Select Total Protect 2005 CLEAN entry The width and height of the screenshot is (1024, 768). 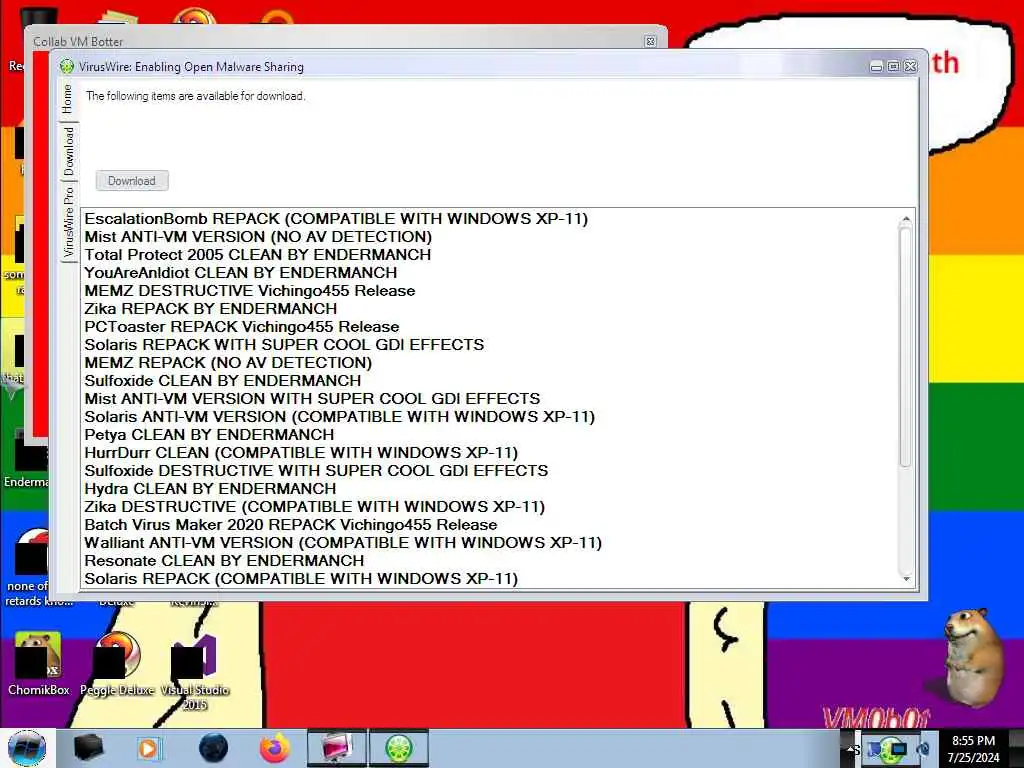click(257, 255)
